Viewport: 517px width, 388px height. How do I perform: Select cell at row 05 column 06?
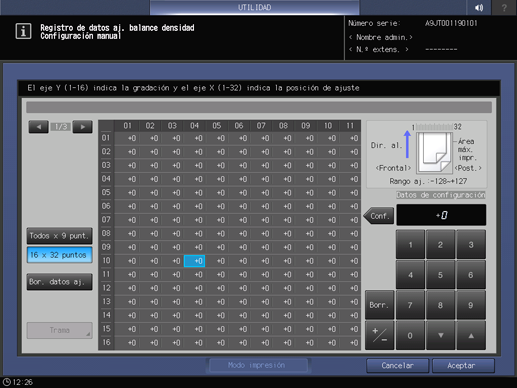point(239,193)
